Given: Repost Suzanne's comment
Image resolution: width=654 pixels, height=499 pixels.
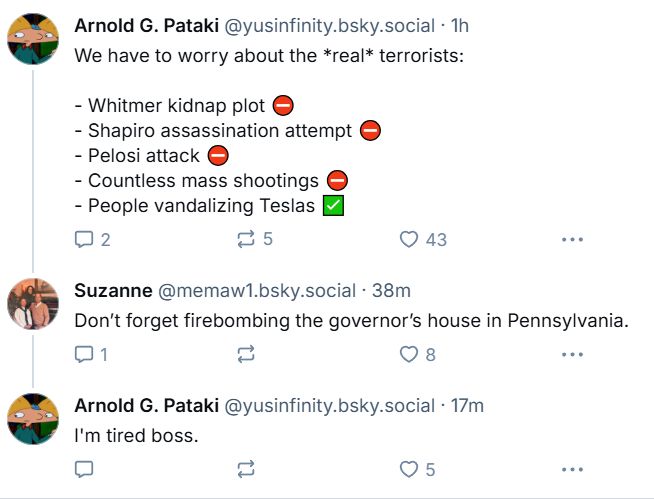Looking at the screenshot, I should point(246,355).
